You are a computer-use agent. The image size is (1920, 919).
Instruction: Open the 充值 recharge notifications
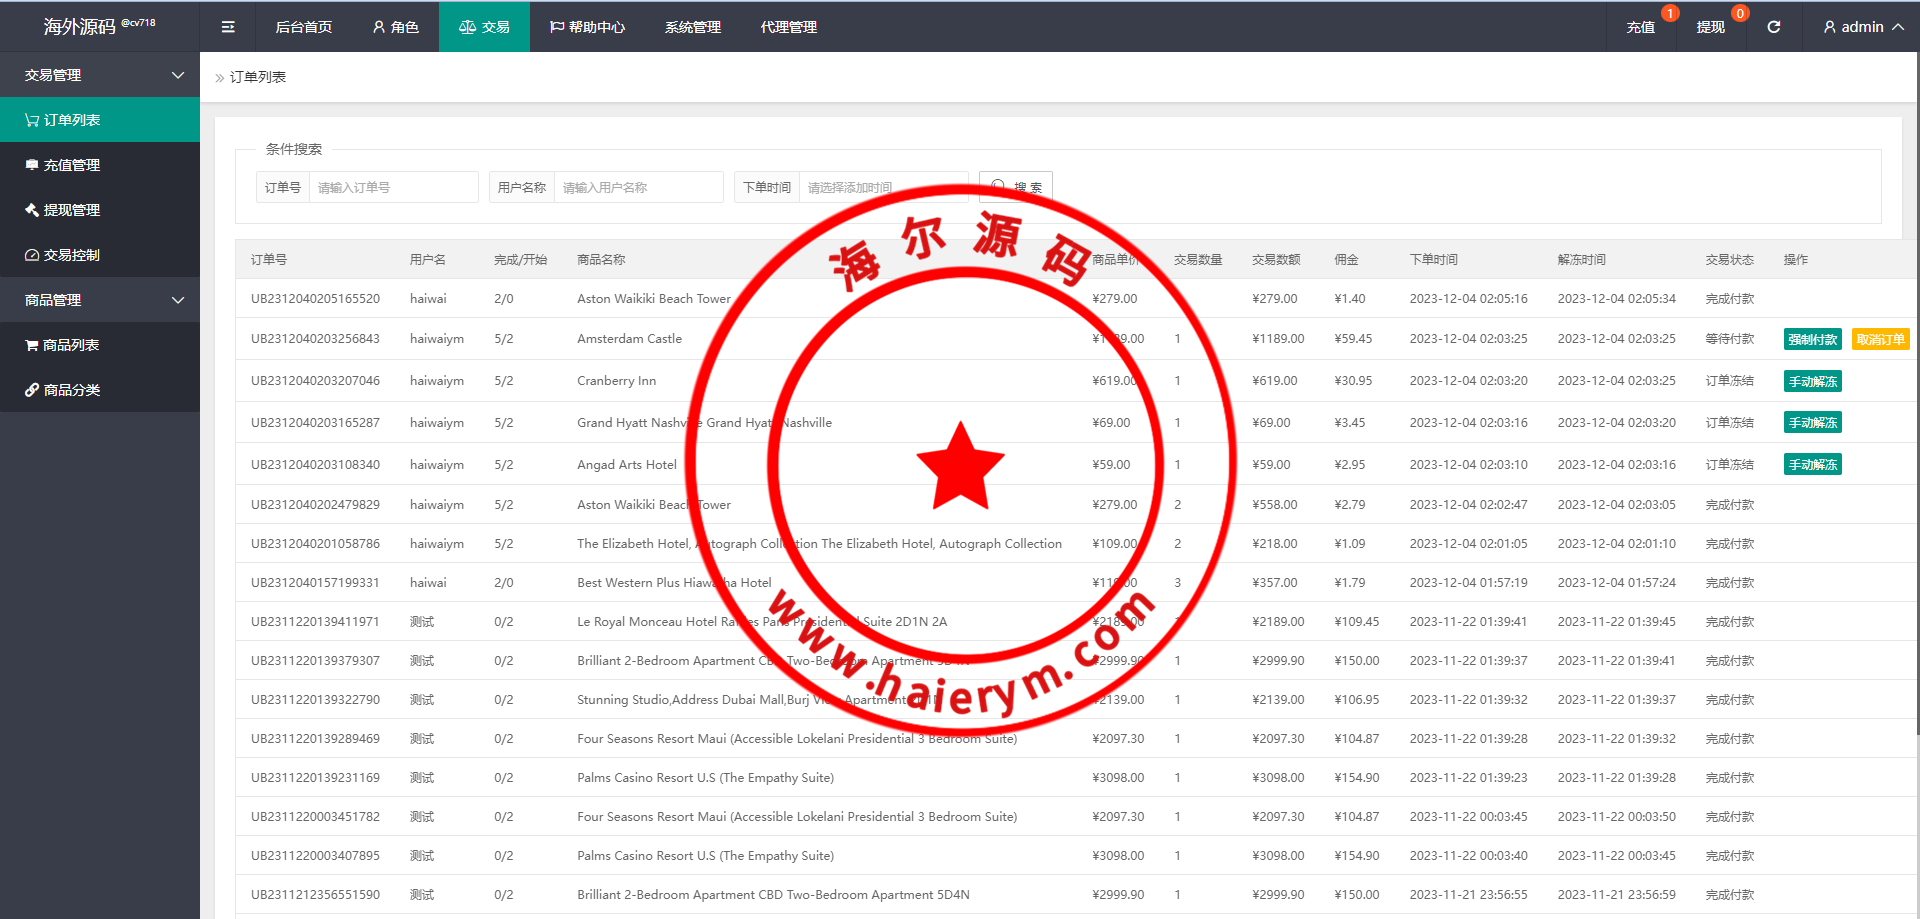(x=1640, y=27)
